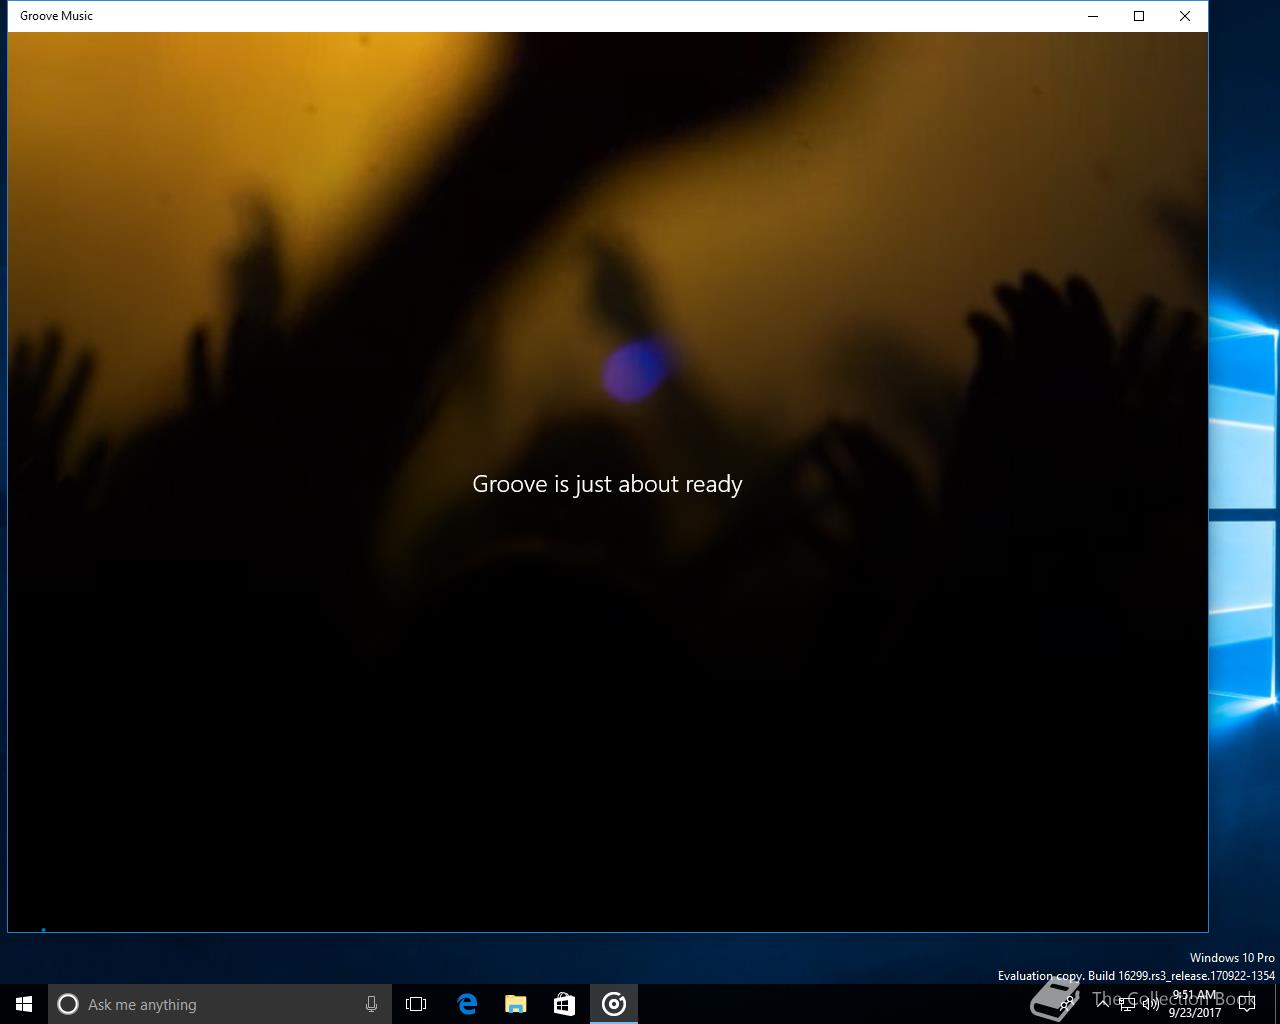Open the clock showing 9:51 AM
This screenshot has width=1280, height=1024.
pos(1195,1004)
